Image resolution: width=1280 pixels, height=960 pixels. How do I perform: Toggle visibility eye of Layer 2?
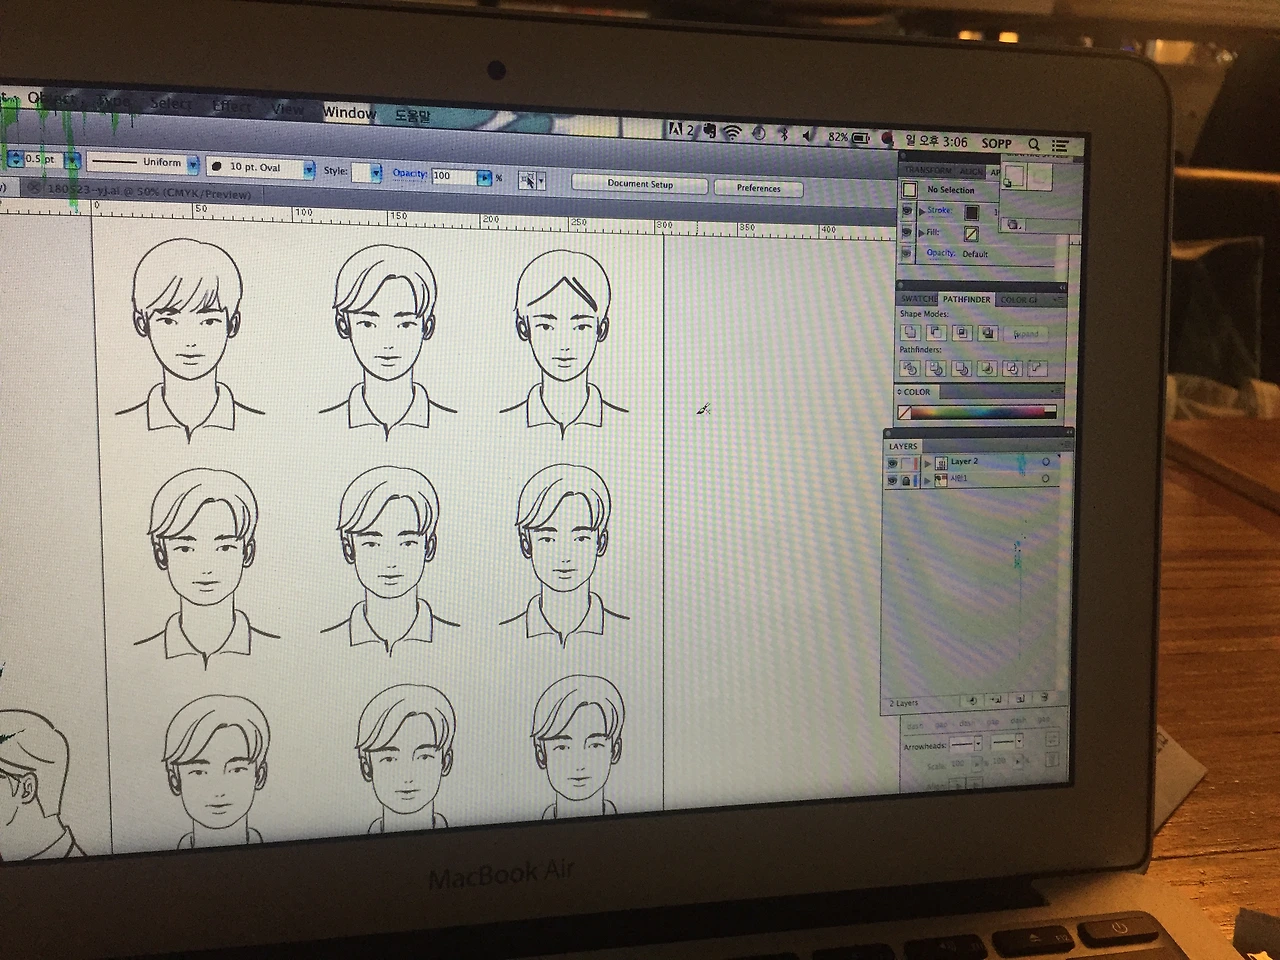892,463
